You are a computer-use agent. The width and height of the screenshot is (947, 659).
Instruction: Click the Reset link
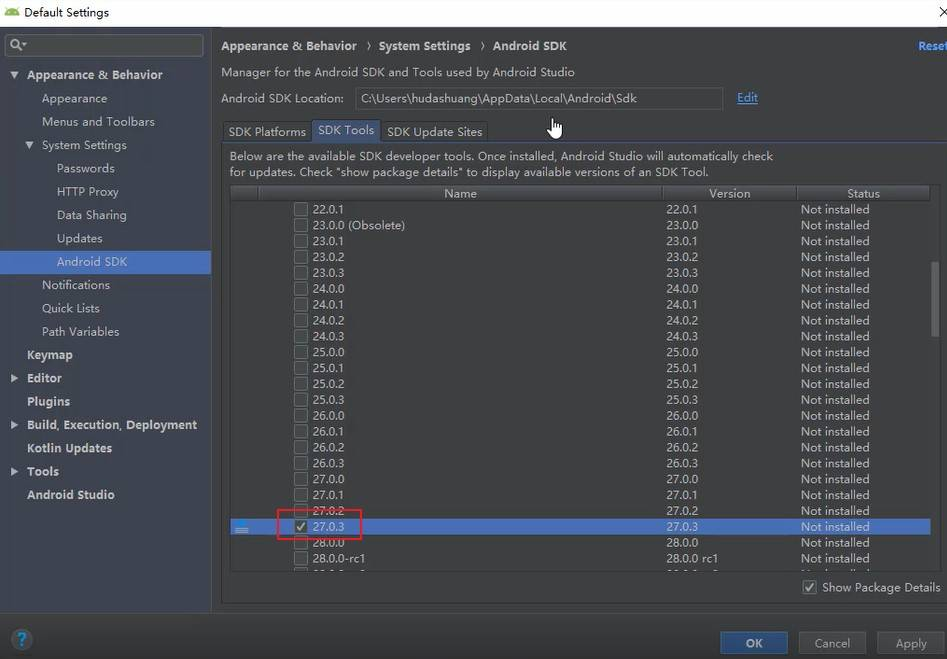[x=933, y=46]
